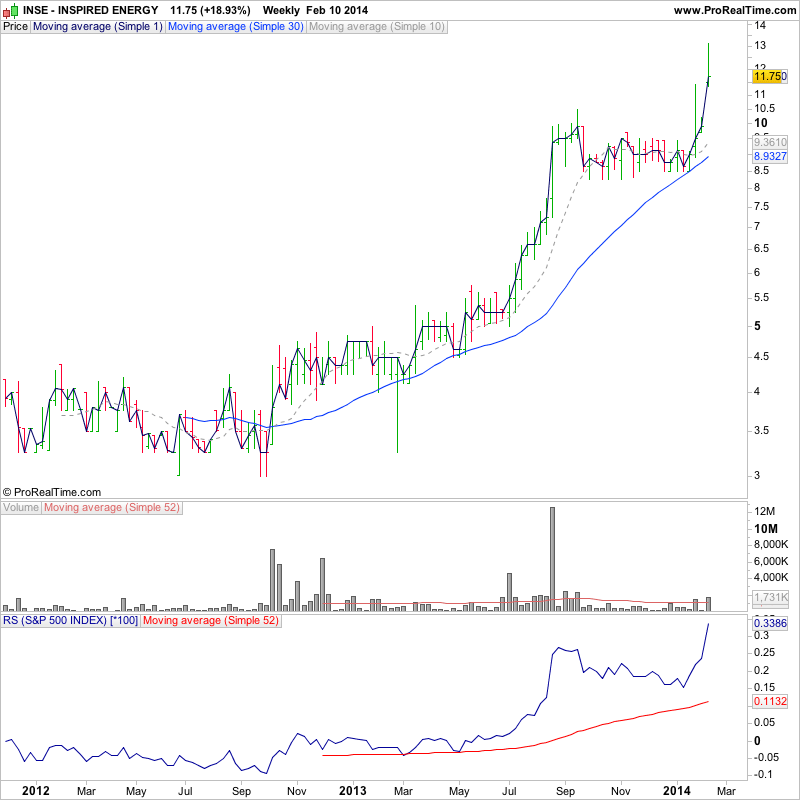Click the 0.25 label on RS axis
The image size is (800, 800).
[x=763, y=653]
